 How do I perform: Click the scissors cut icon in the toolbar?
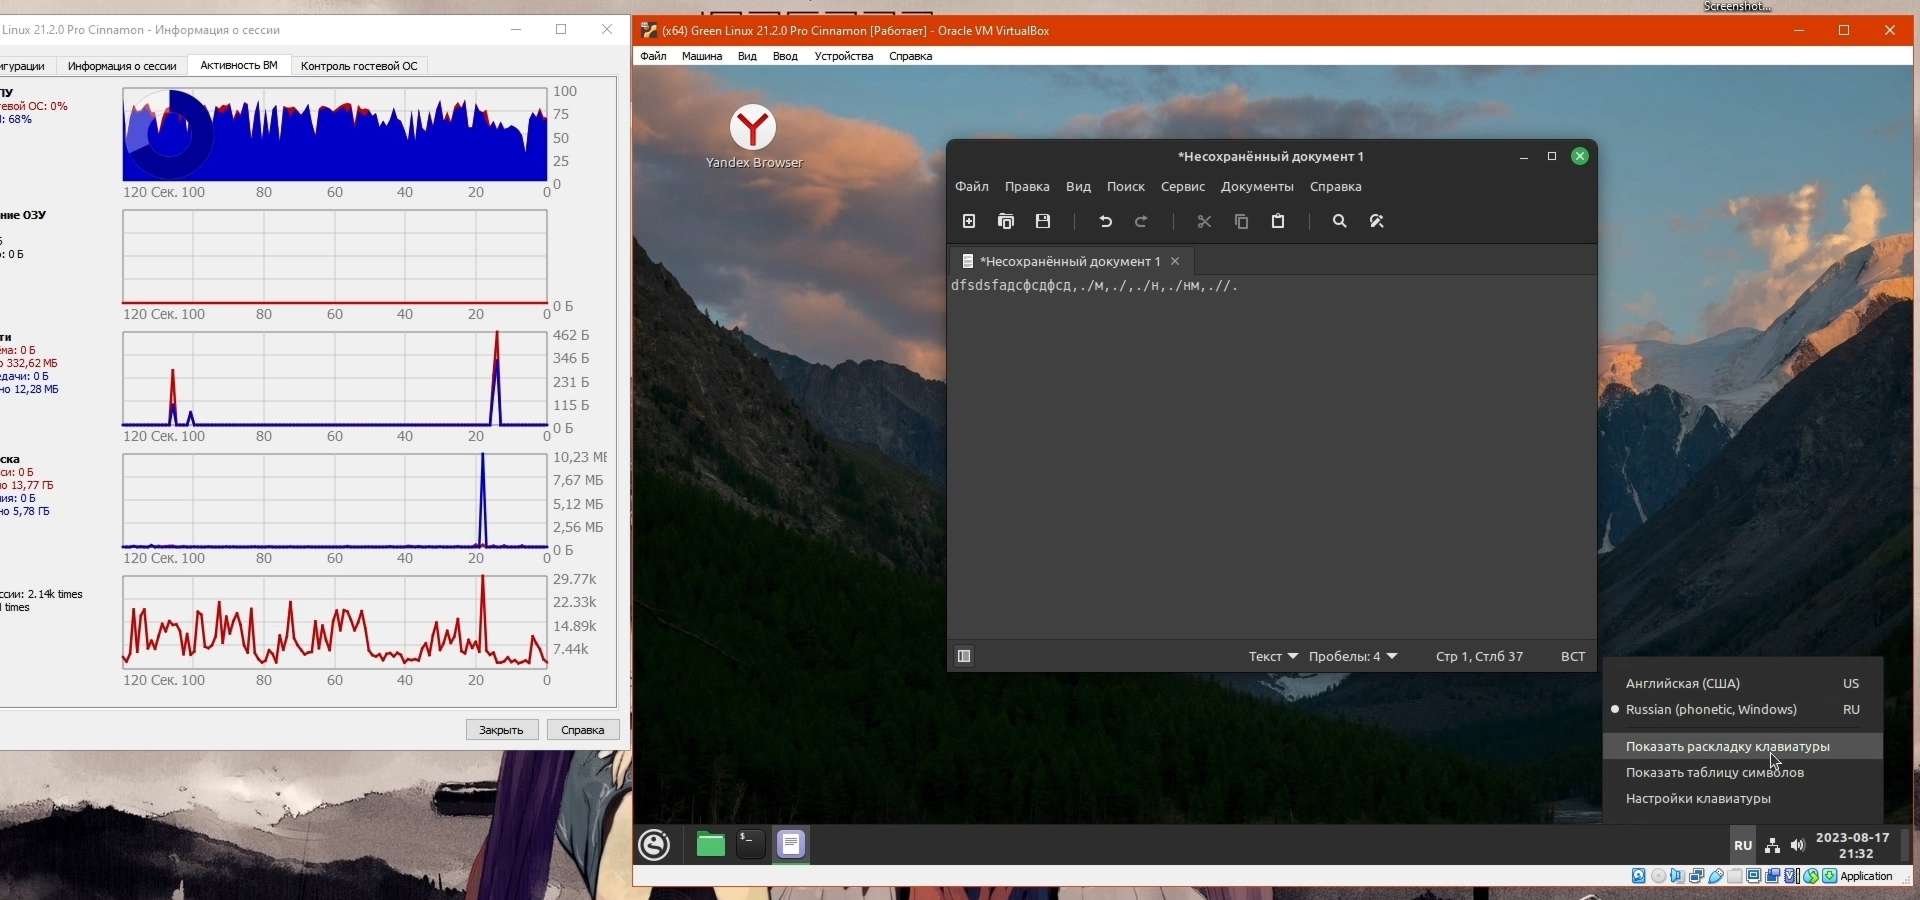click(x=1205, y=222)
